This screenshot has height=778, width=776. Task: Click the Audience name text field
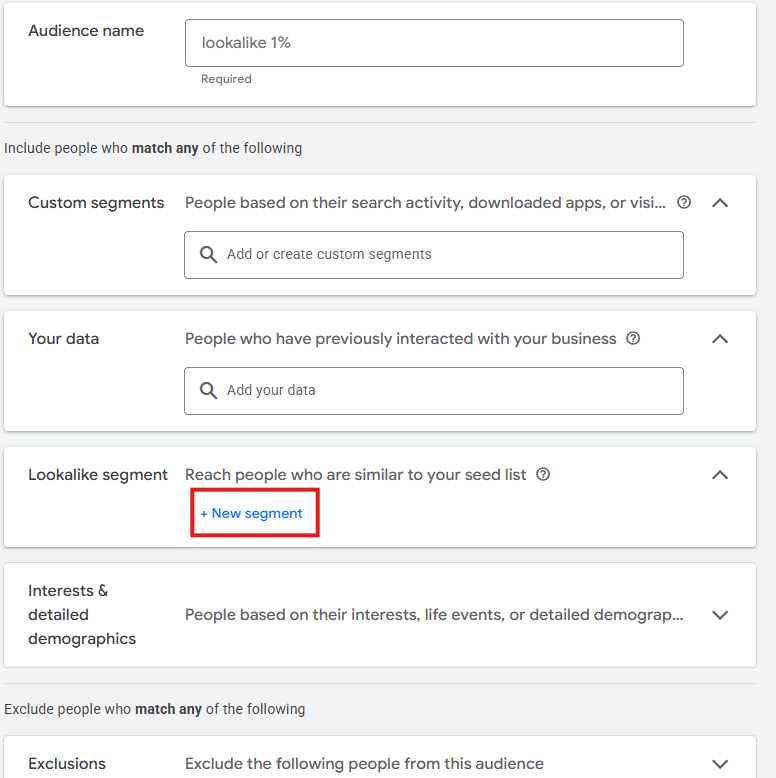click(x=434, y=43)
